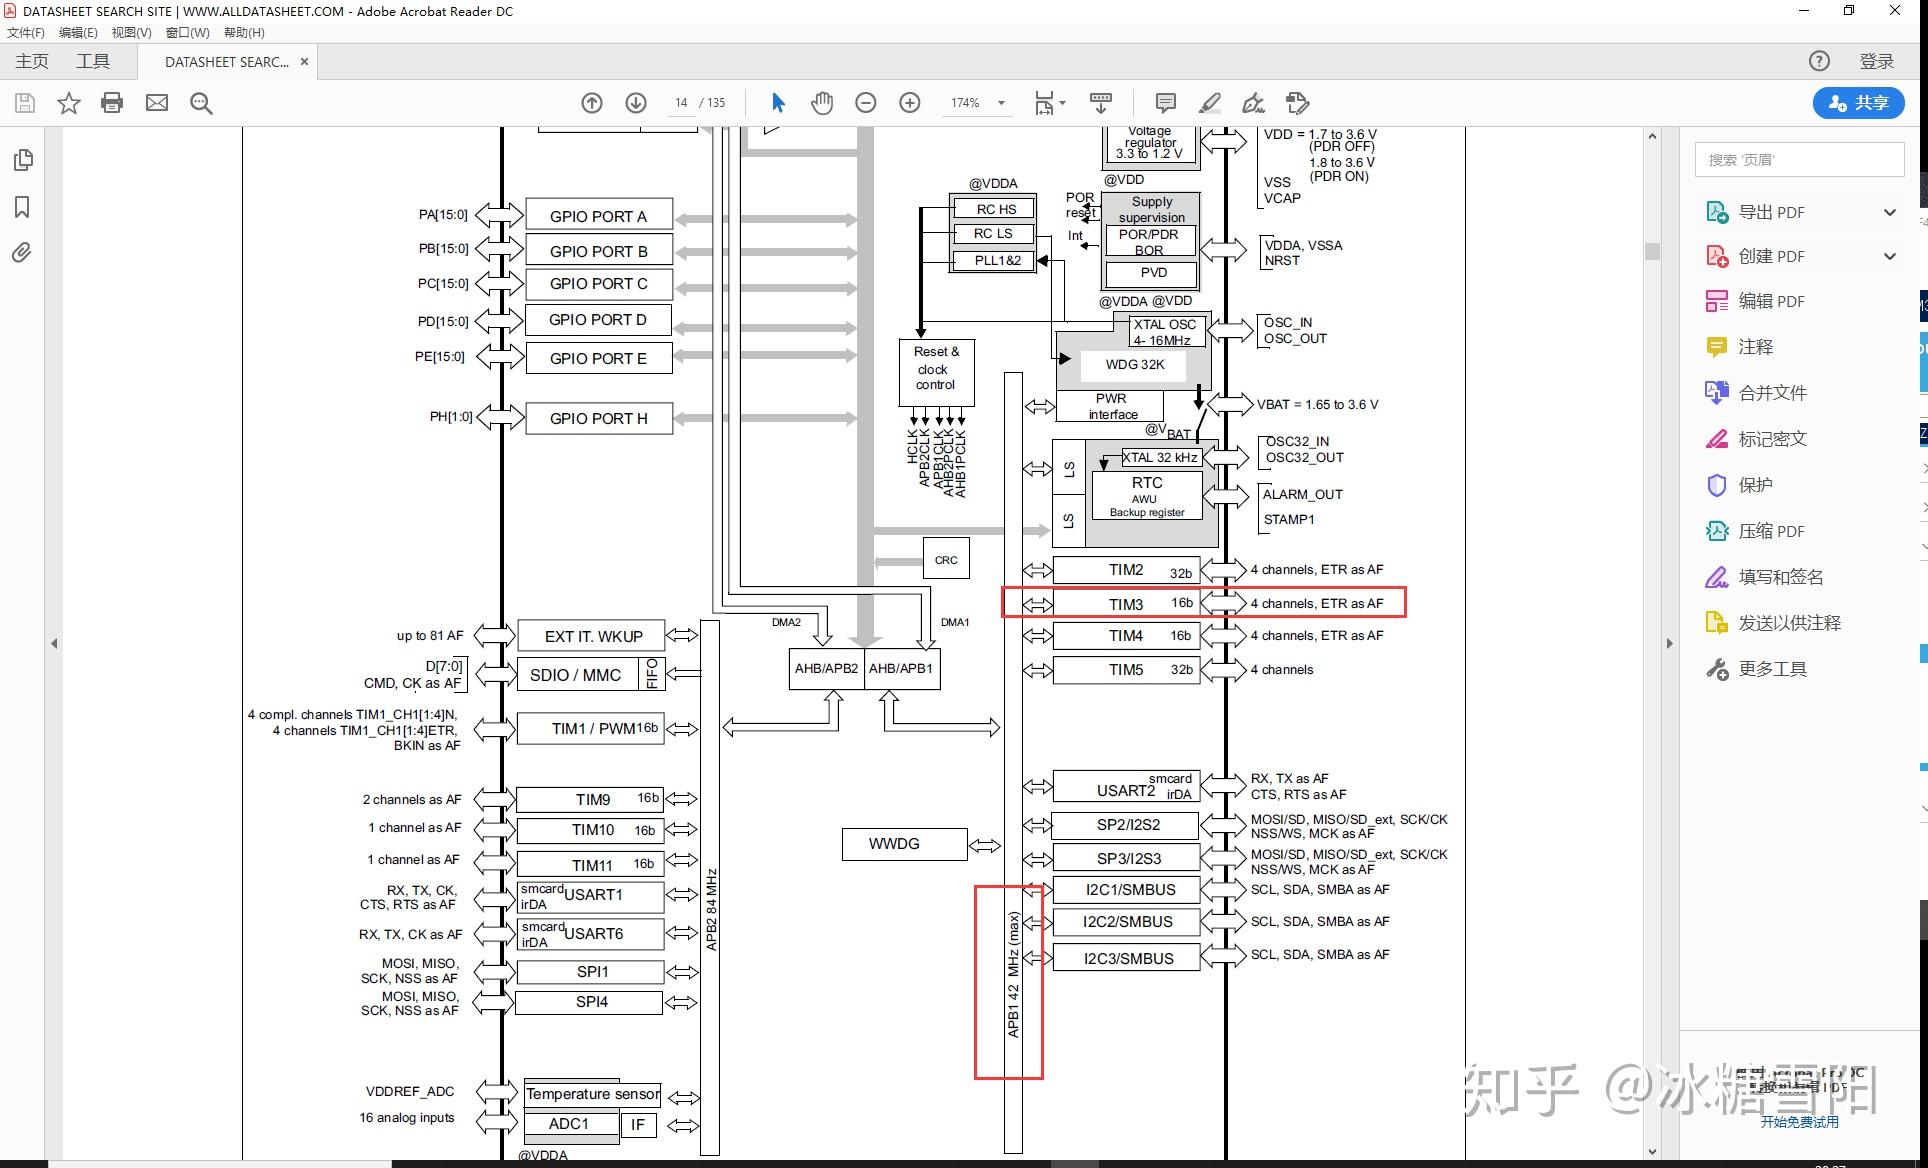The height and width of the screenshot is (1168, 1928).
Task: Open 压缩 PDF tool
Action: pyautogui.click(x=1771, y=531)
